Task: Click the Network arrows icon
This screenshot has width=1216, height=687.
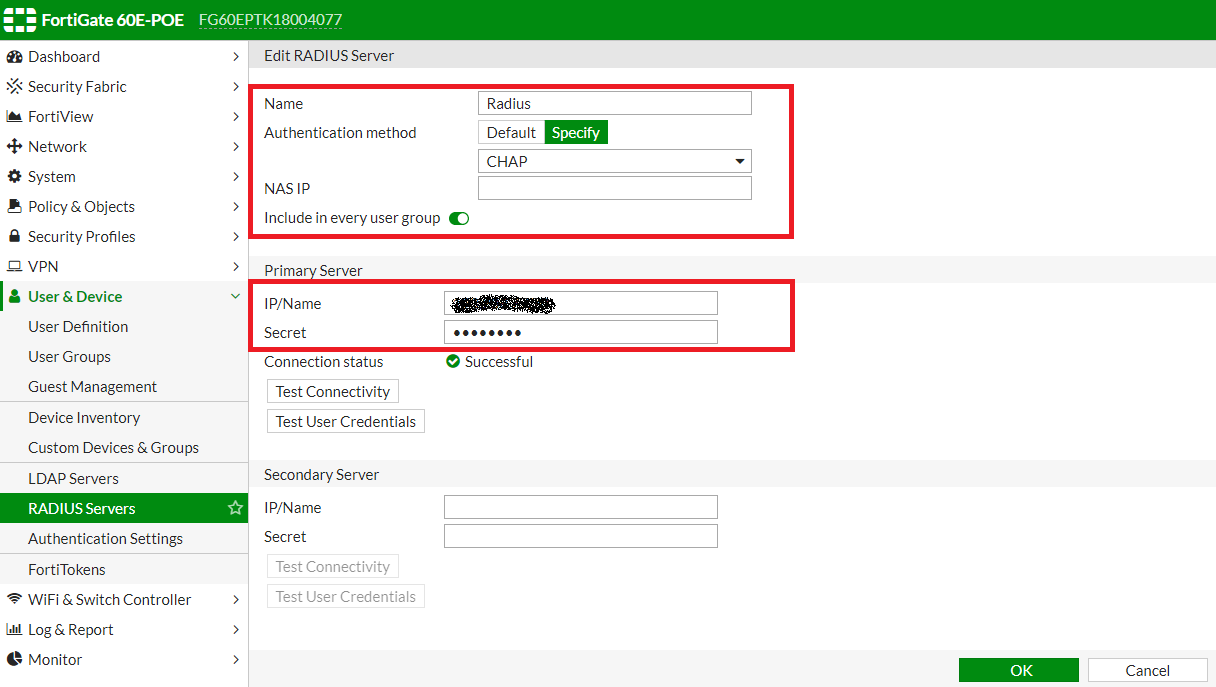Action: (x=14, y=147)
